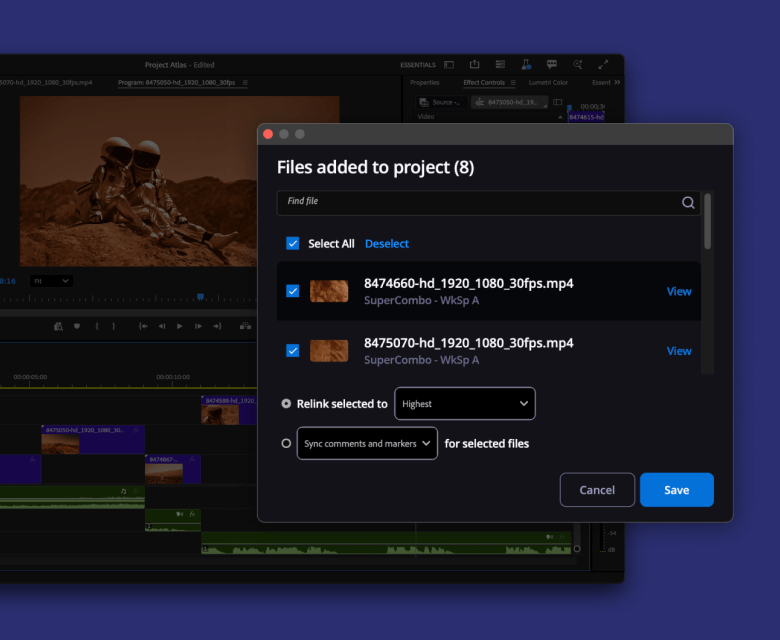
Task: Click View link for 8475070-hd_1920_1080_30fps.mp4
Action: click(x=679, y=351)
